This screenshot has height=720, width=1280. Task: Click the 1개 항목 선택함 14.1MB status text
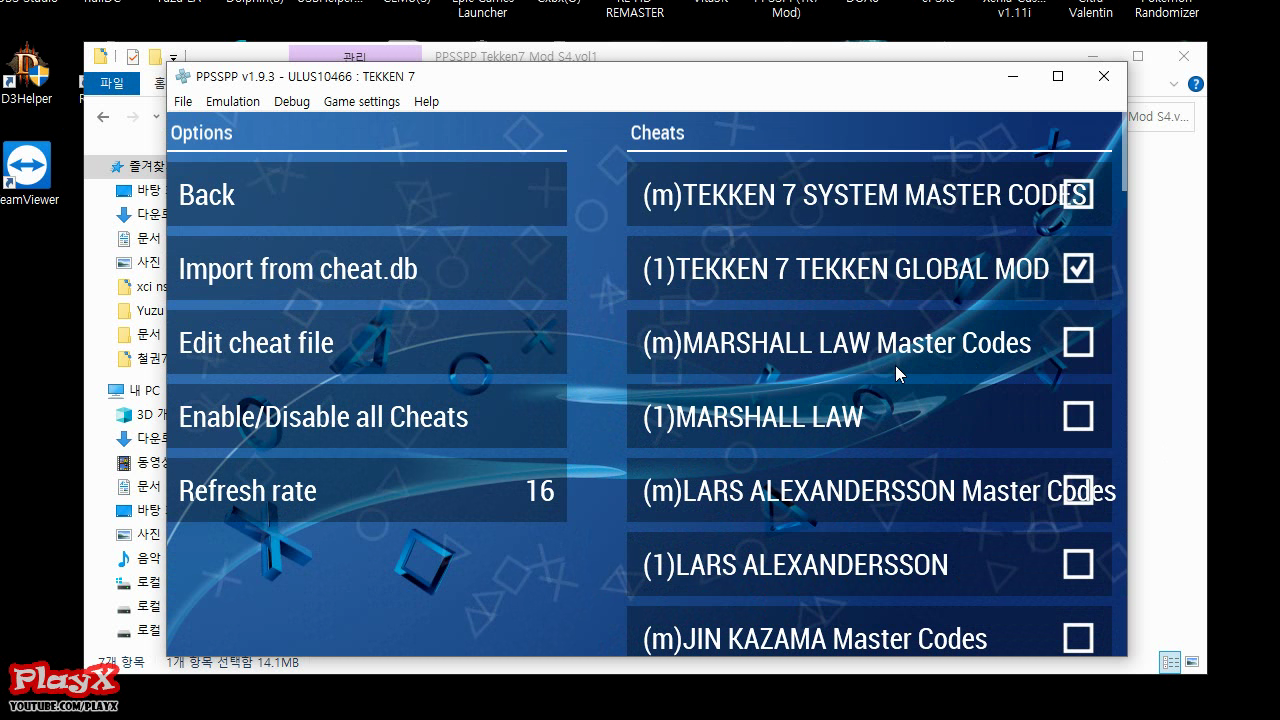233,662
